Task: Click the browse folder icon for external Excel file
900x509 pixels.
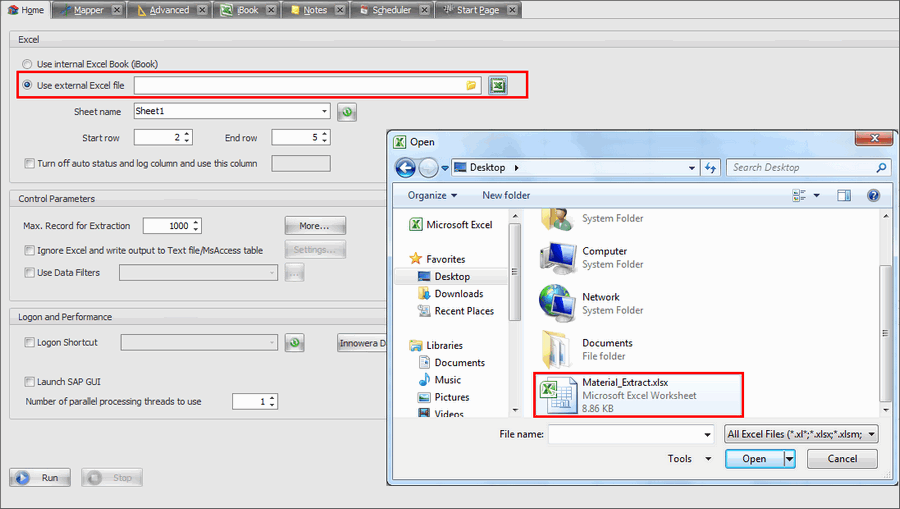Action: [x=471, y=86]
